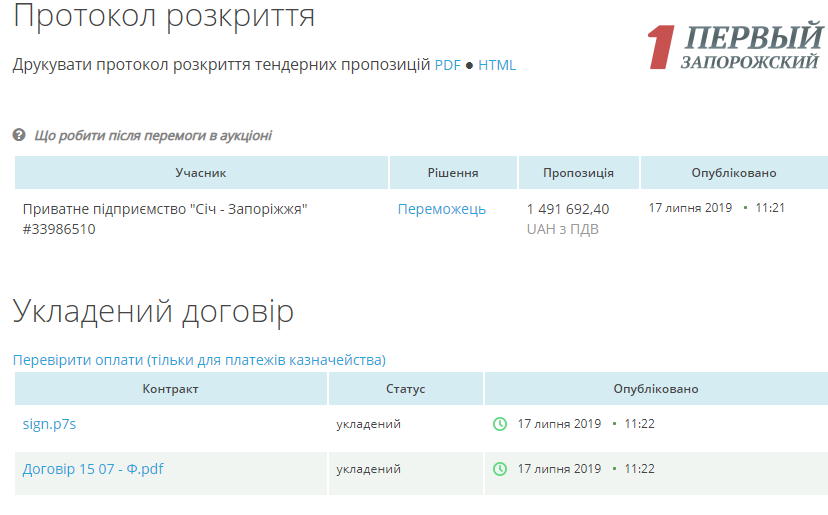
Task: Click the Статус column header
Action: click(x=405, y=389)
